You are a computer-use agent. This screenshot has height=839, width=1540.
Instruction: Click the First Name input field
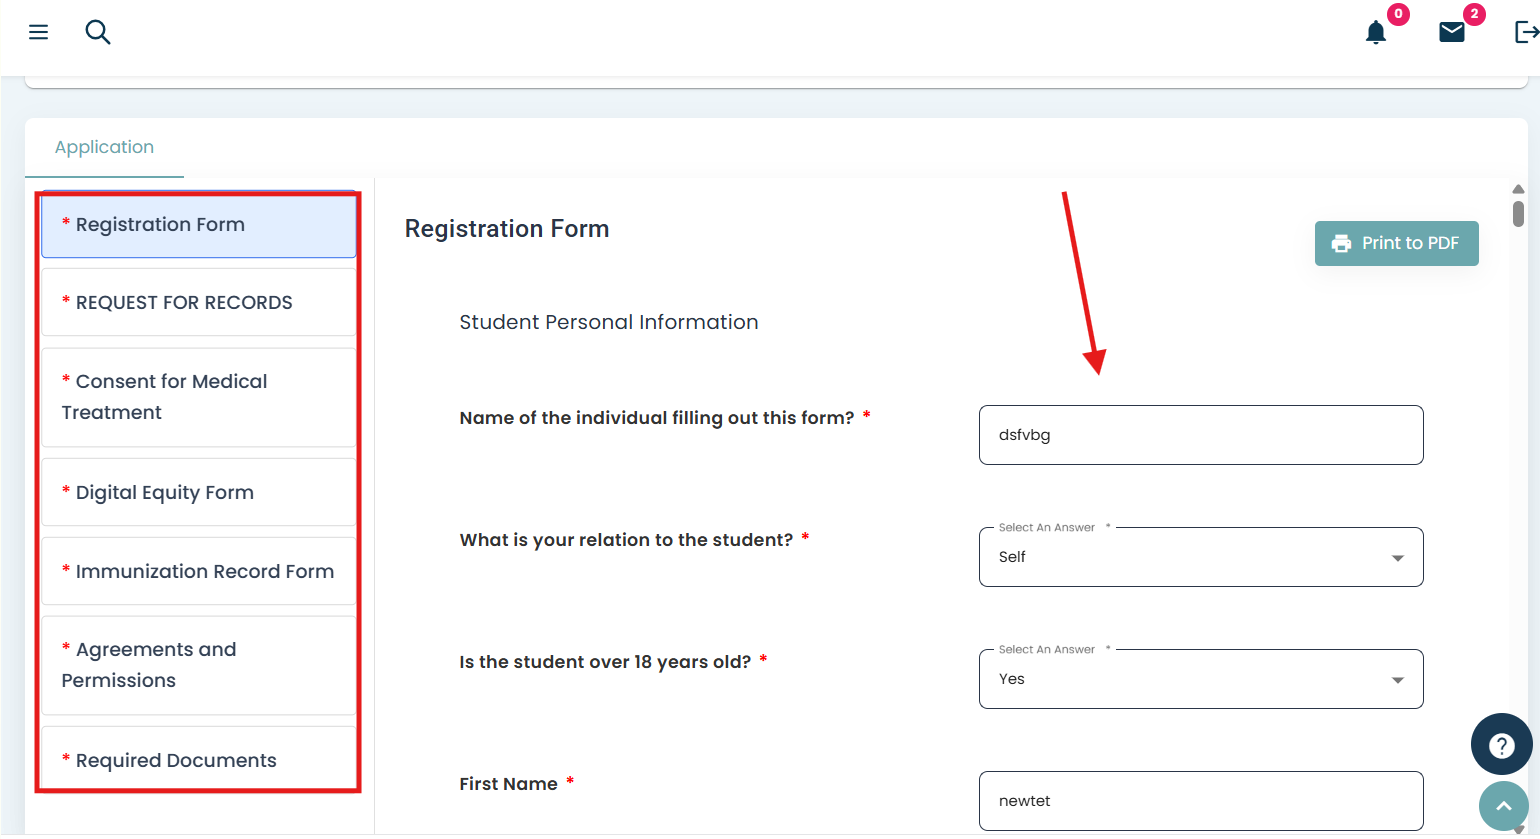point(1200,801)
